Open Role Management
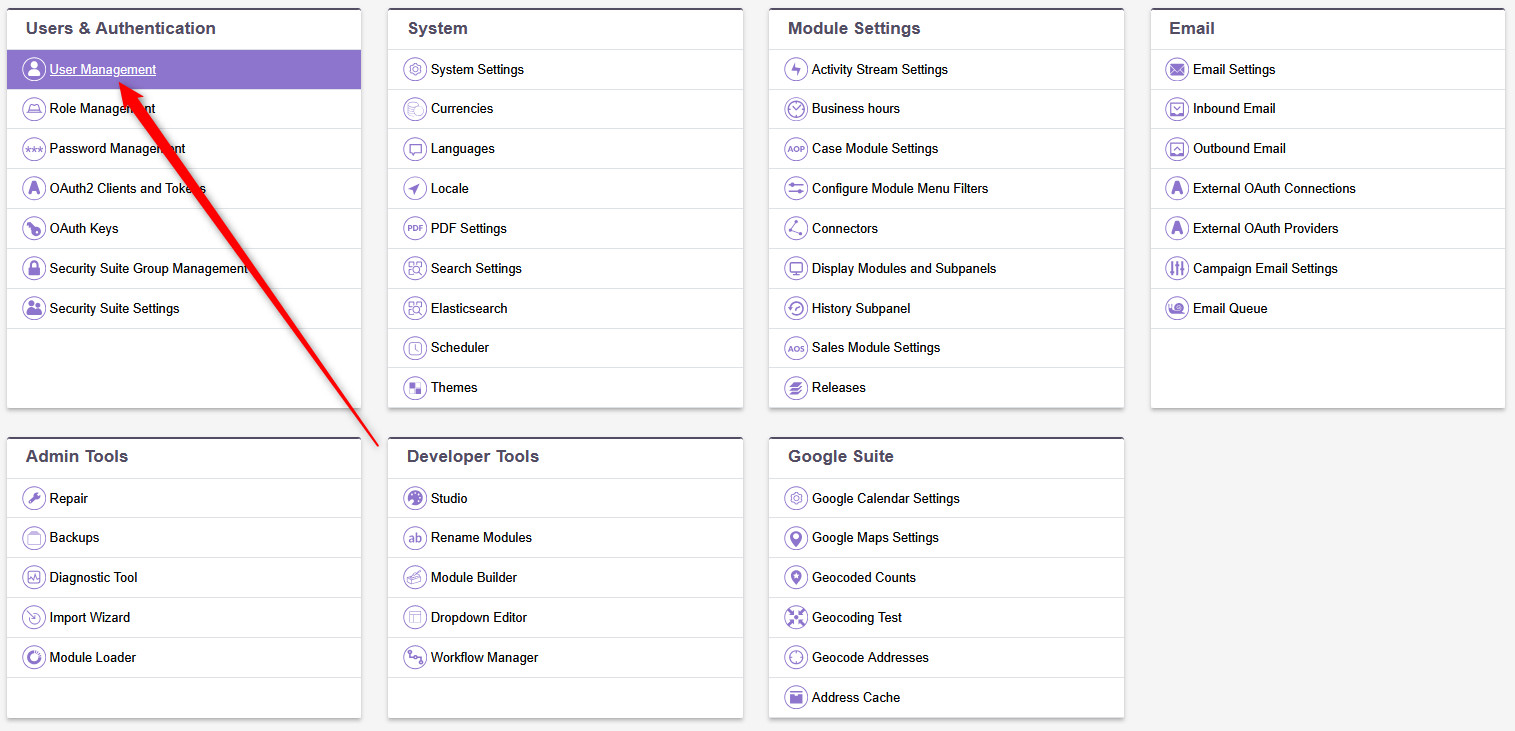The image size is (1515, 731). click(x=103, y=108)
